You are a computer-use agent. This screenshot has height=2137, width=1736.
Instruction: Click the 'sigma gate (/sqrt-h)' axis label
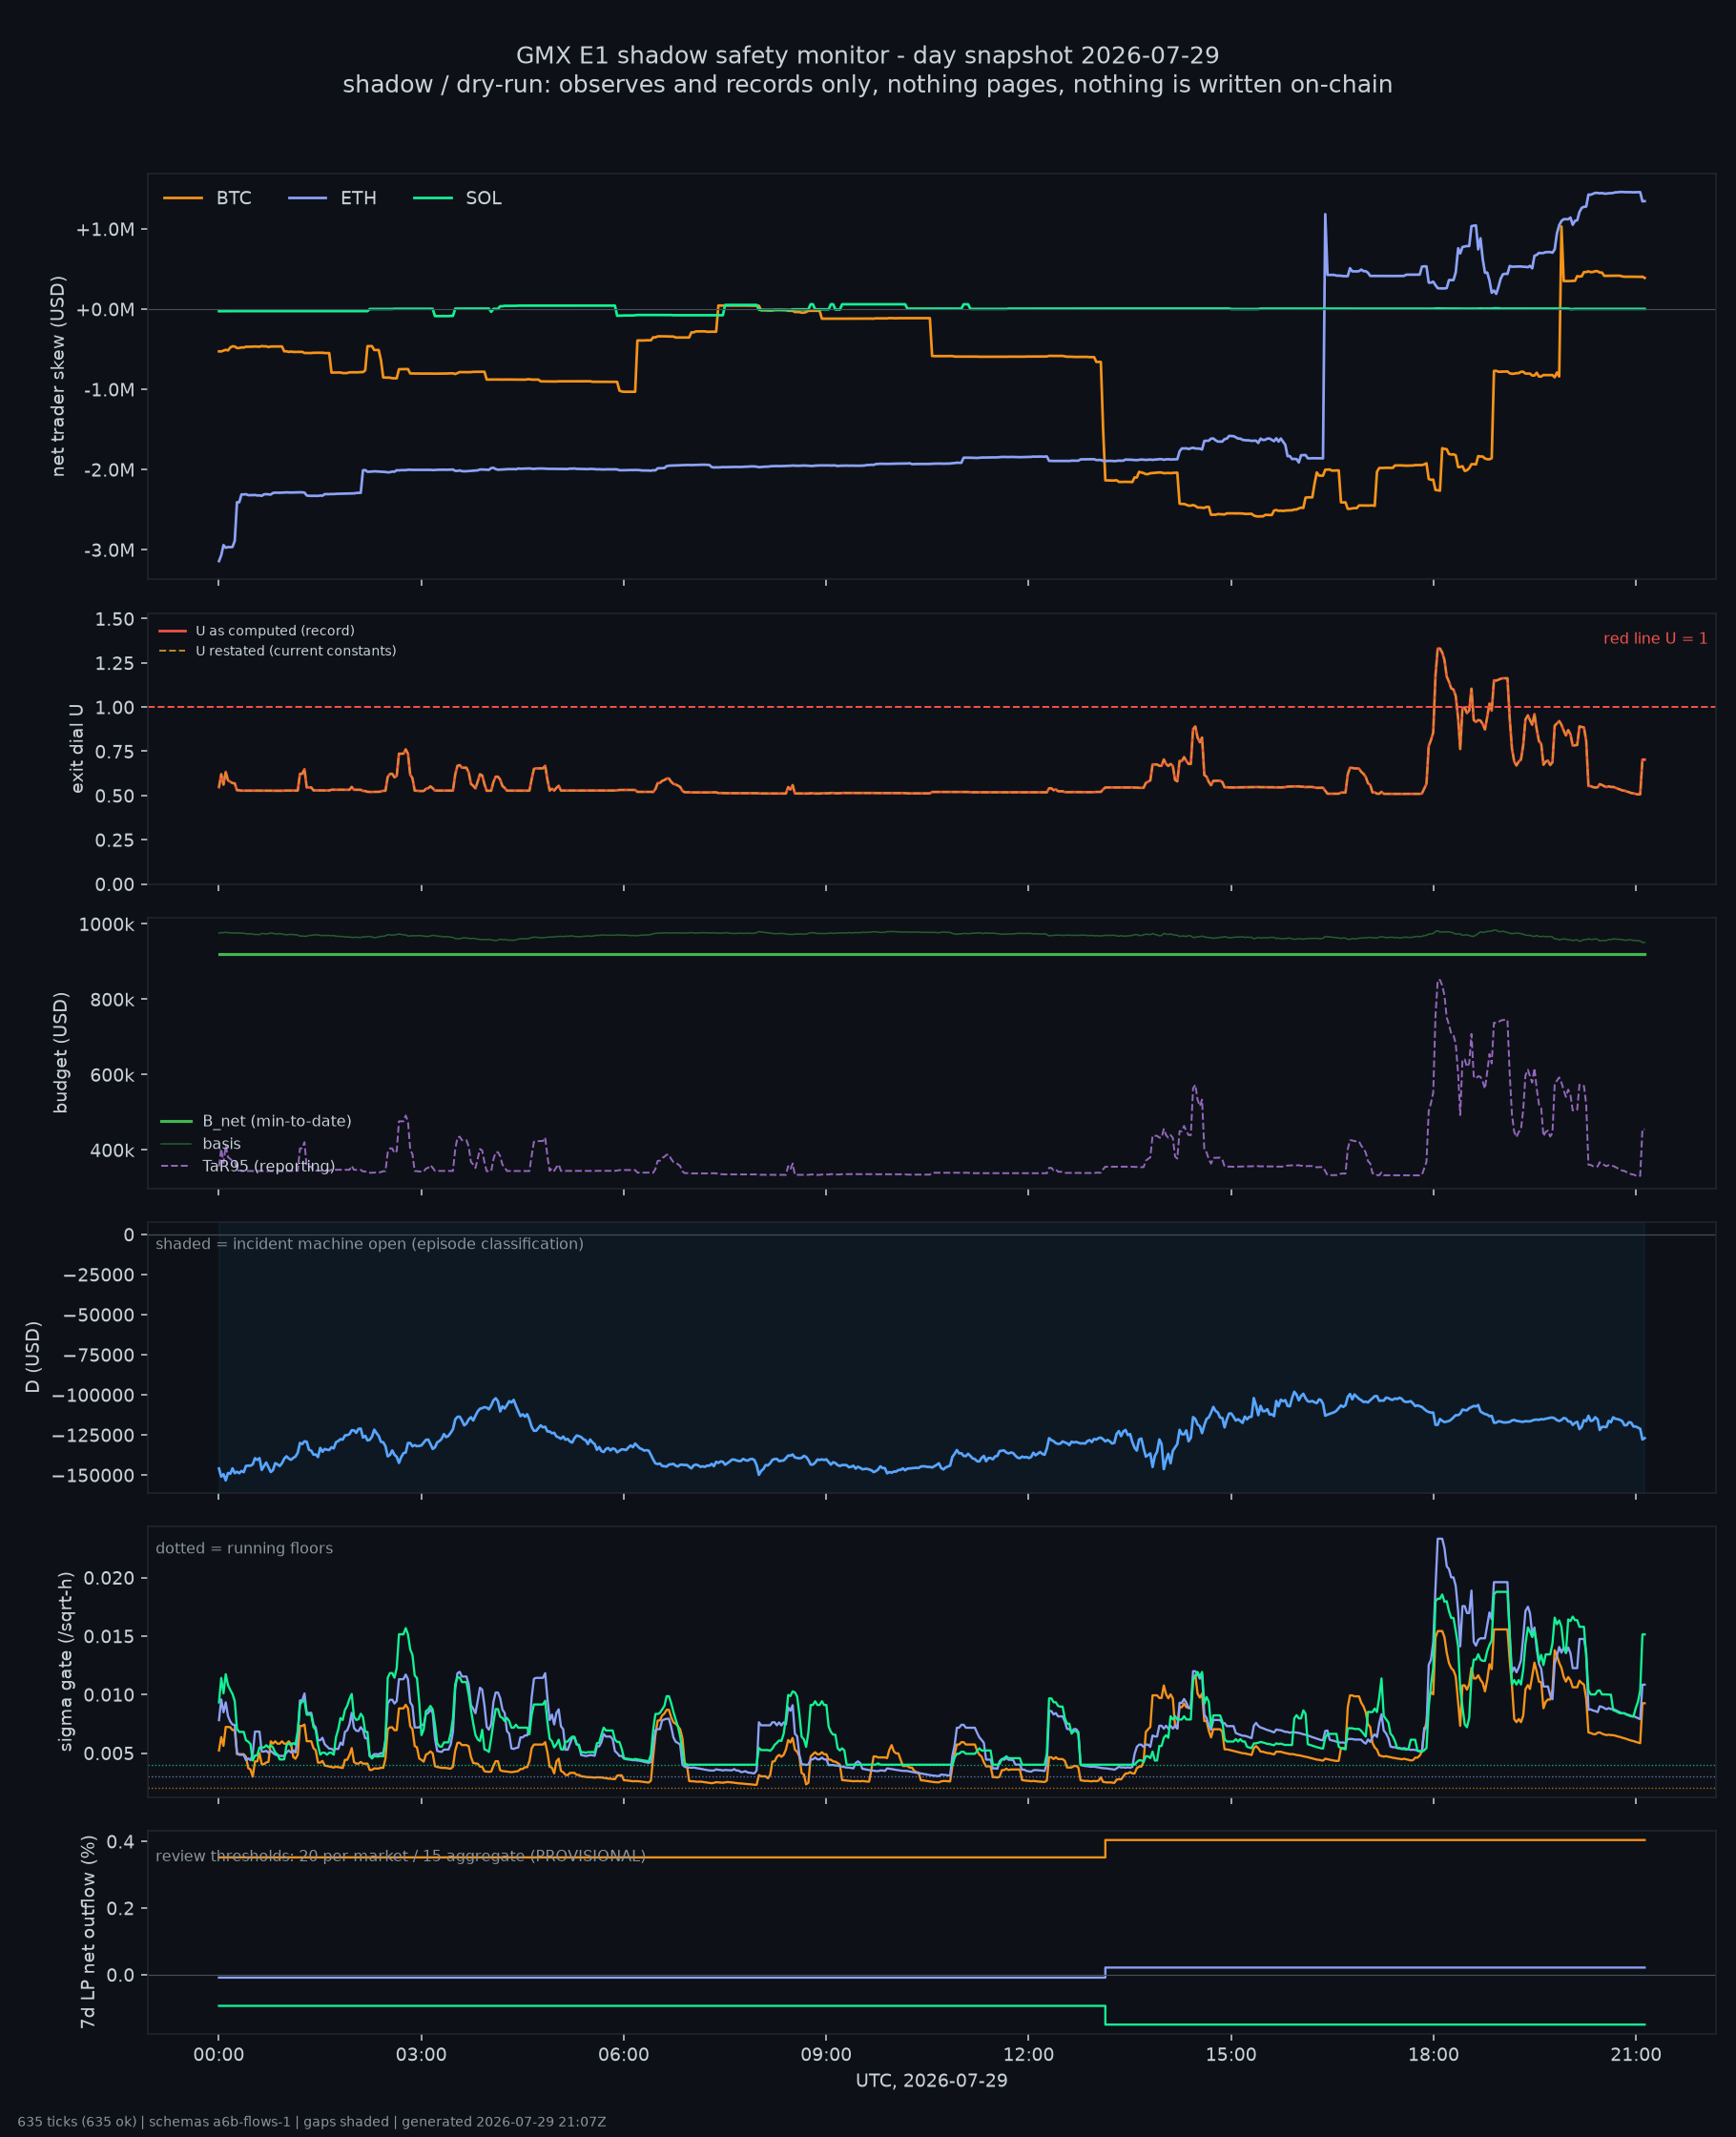(x=66, y=1661)
